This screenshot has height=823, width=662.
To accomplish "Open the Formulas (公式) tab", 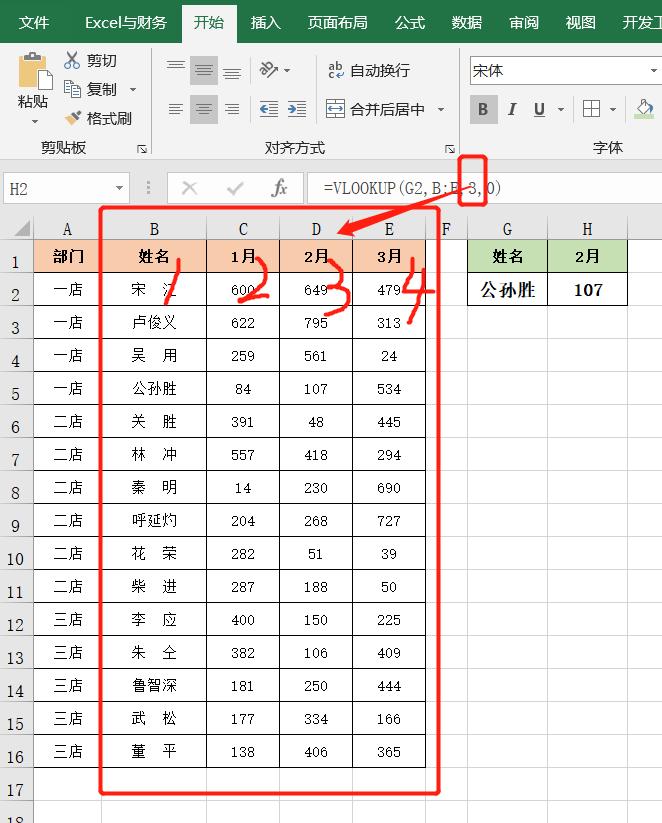I will click(x=409, y=23).
